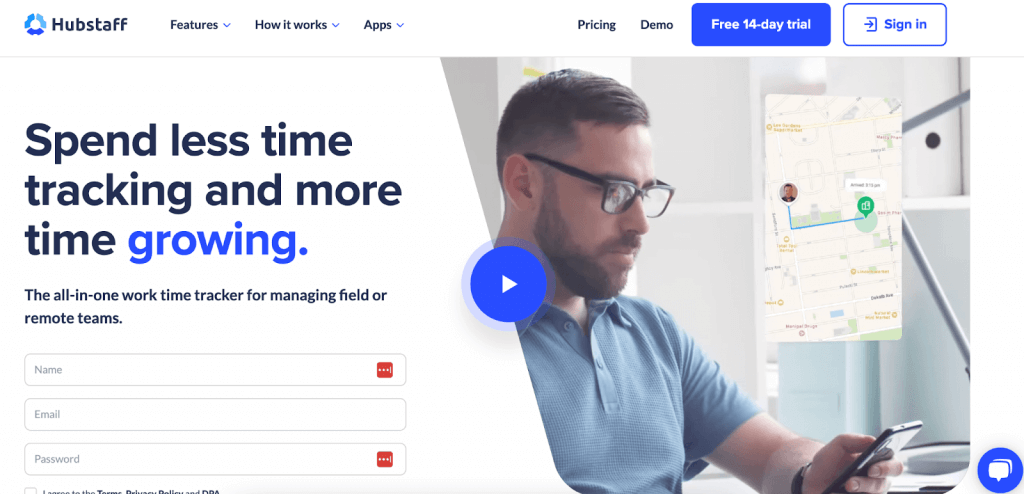Viewport: 1024px width, 494px height.
Task: Click the sign-in arrow icon
Action: point(870,25)
